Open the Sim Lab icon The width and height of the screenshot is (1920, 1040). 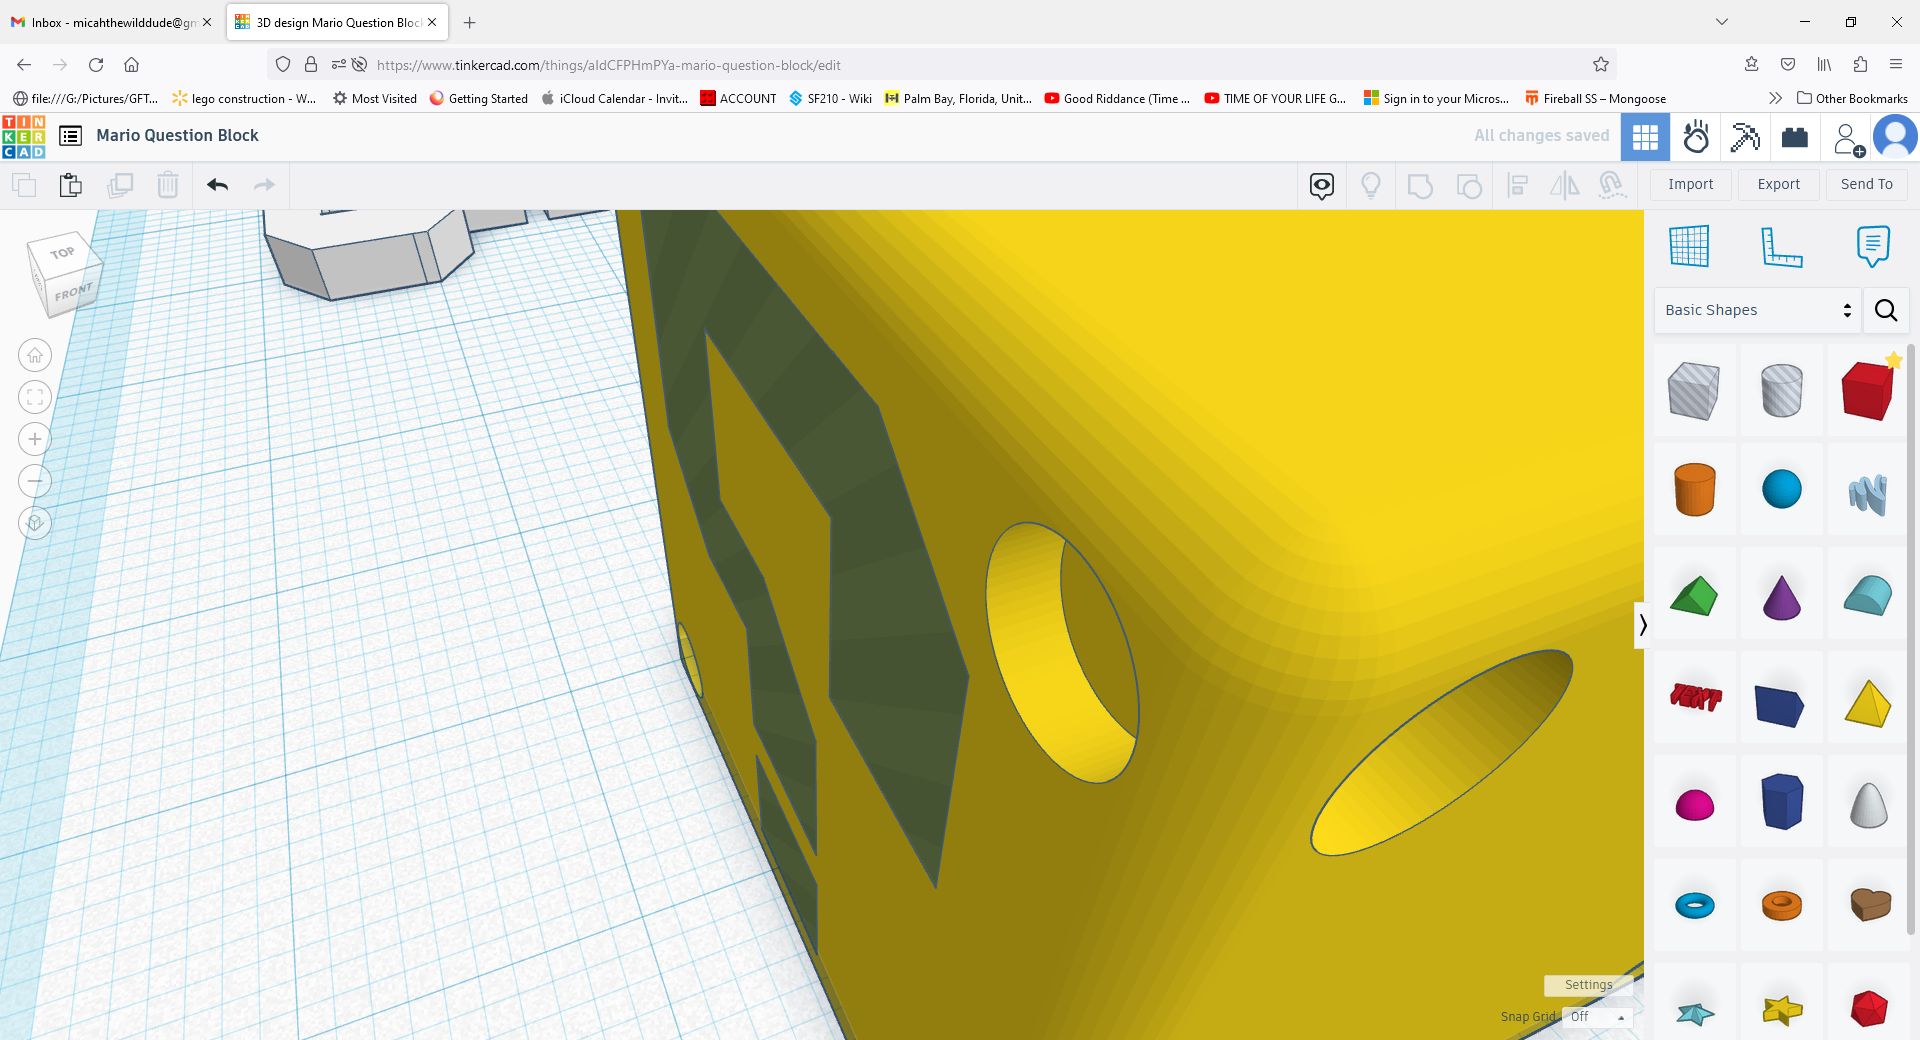coord(1696,137)
